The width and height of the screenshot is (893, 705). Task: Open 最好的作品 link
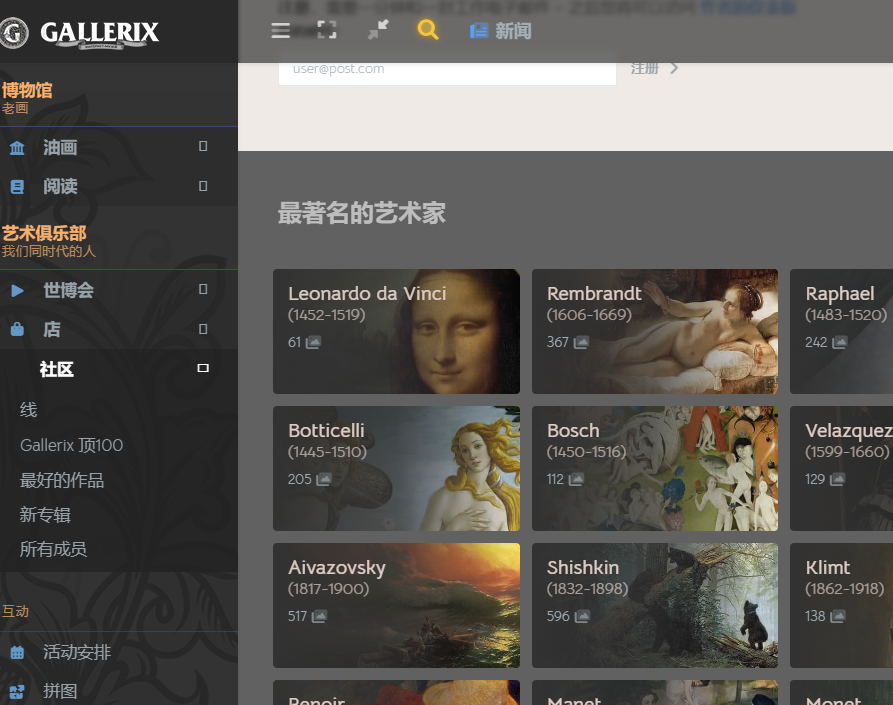coord(62,480)
